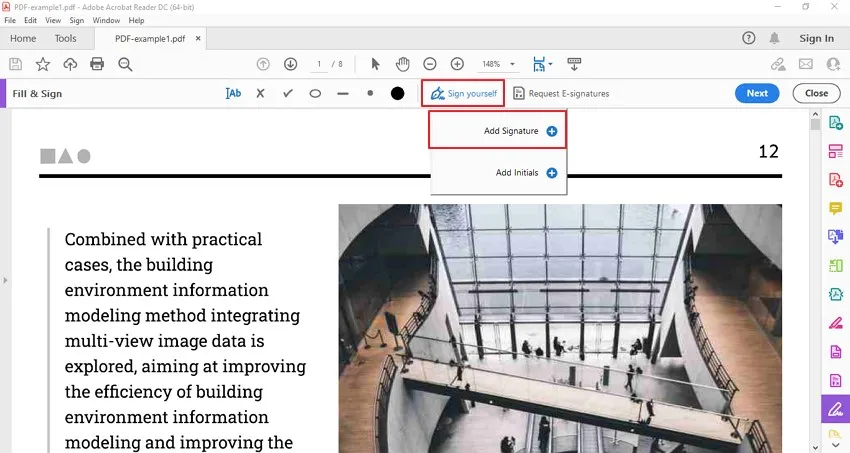Open the View menu
This screenshot has width=850, height=453.
53,20
